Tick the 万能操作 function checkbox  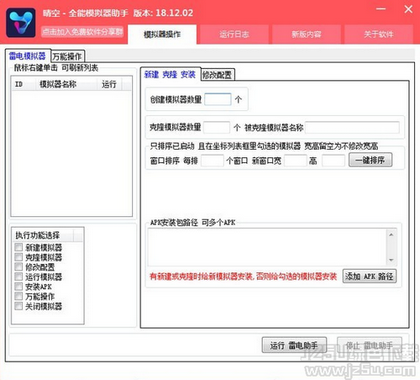(x=19, y=296)
